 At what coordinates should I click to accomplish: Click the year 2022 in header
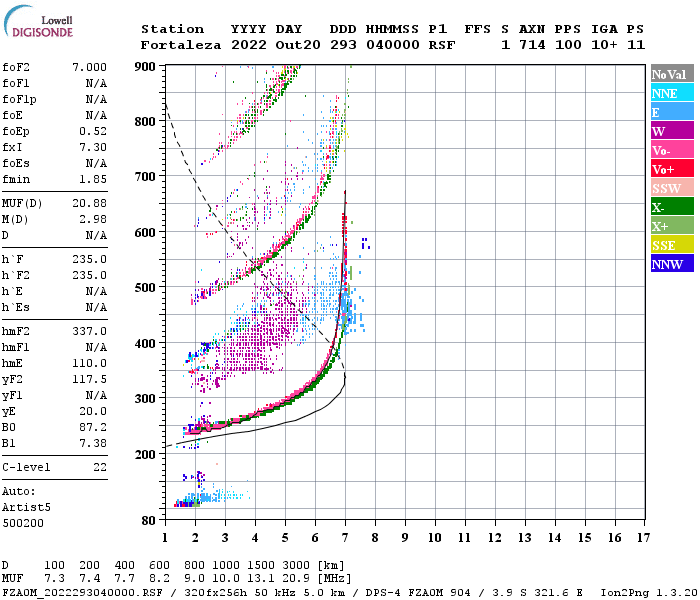pyautogui.click(x=249, y=45)
